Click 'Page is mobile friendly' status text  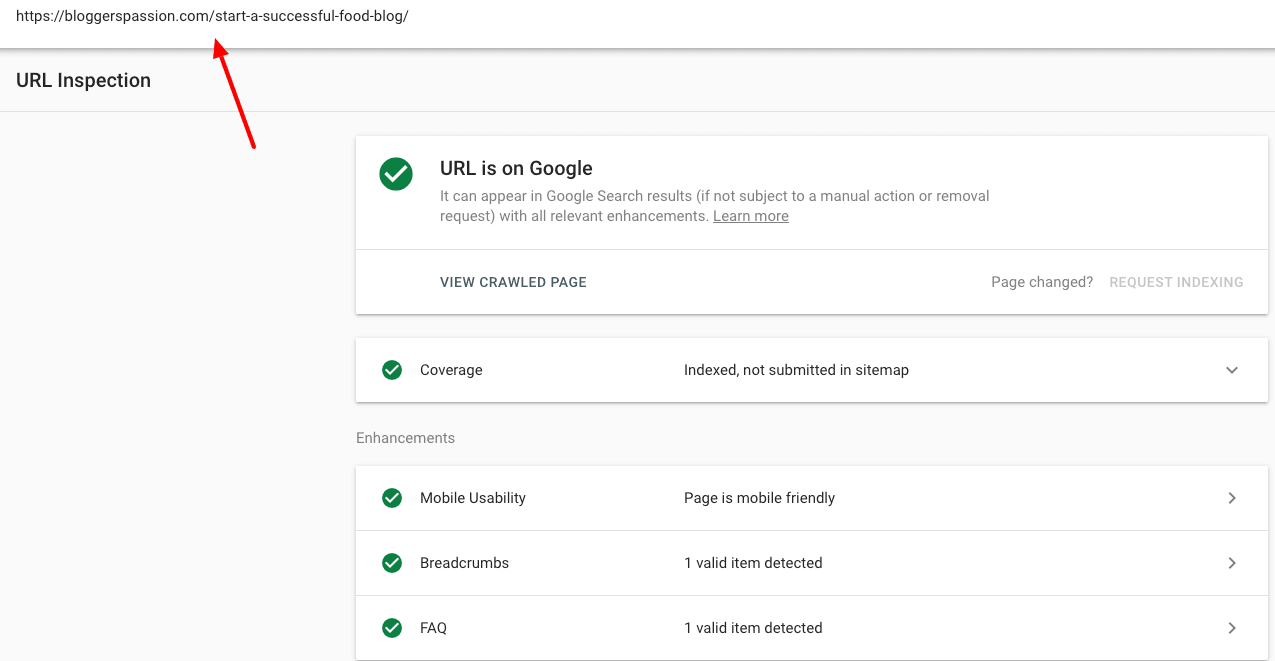point(759,498)
